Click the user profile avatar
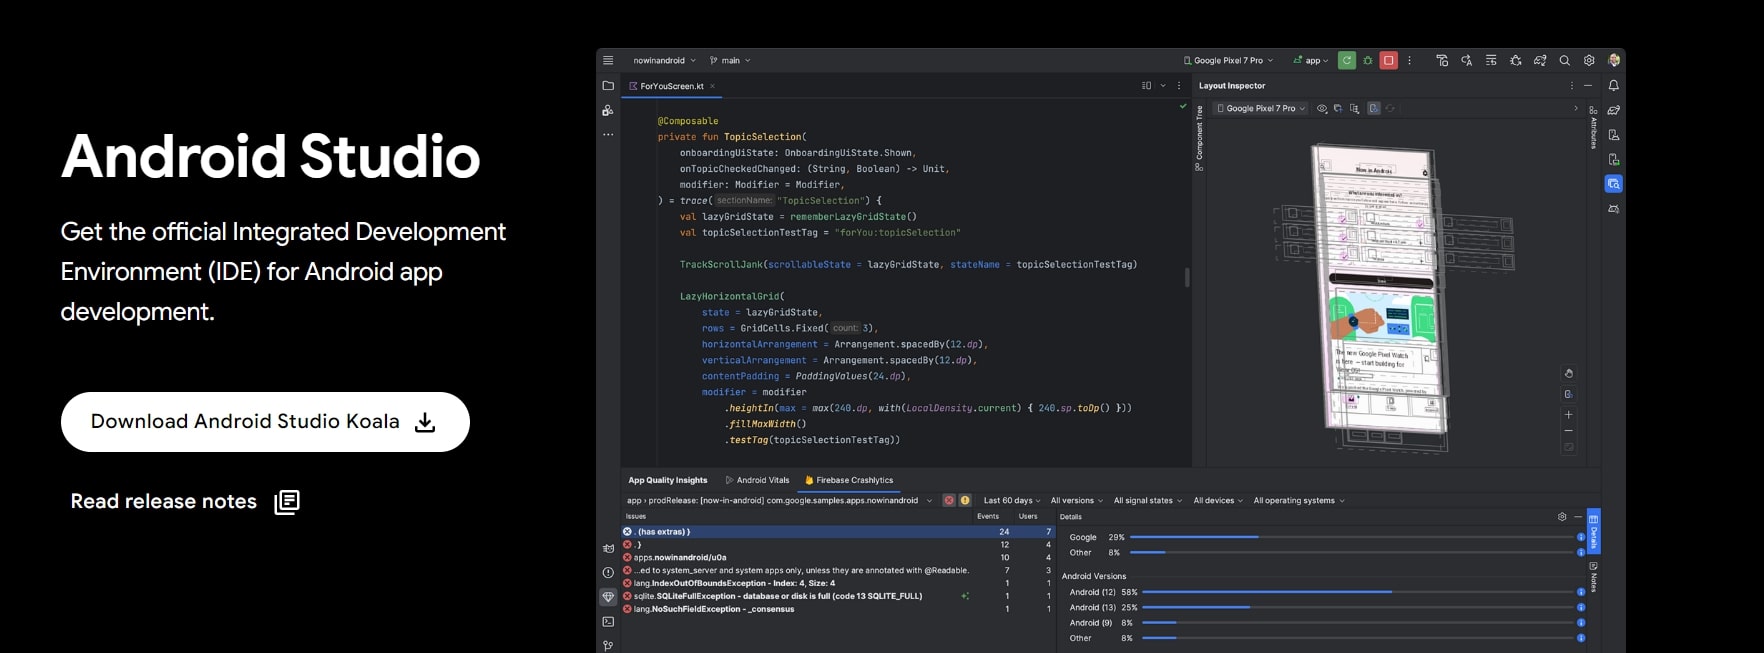Image resolution: width=1764 pixels, height=653 pixels. pos(1614,60)
